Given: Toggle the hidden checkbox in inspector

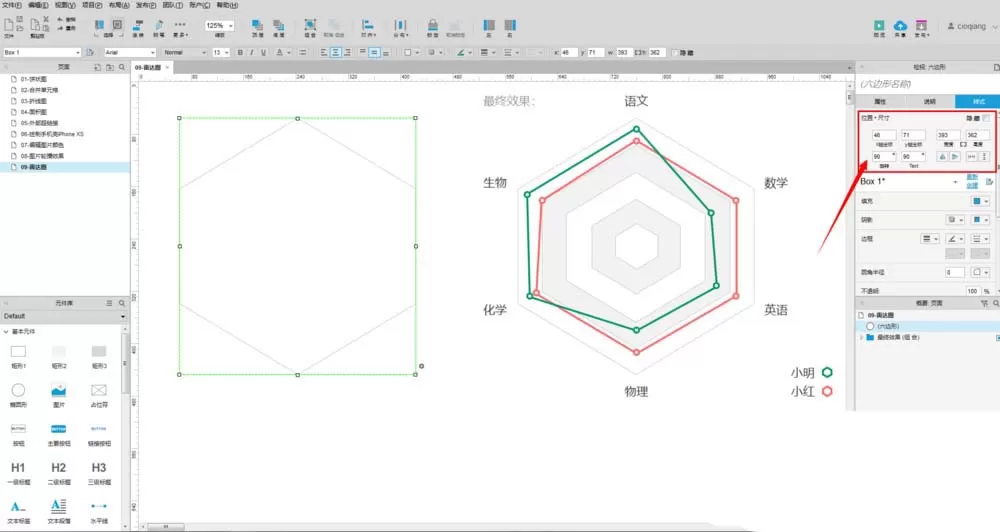Looking at the screenshot, I should (986, 118).
